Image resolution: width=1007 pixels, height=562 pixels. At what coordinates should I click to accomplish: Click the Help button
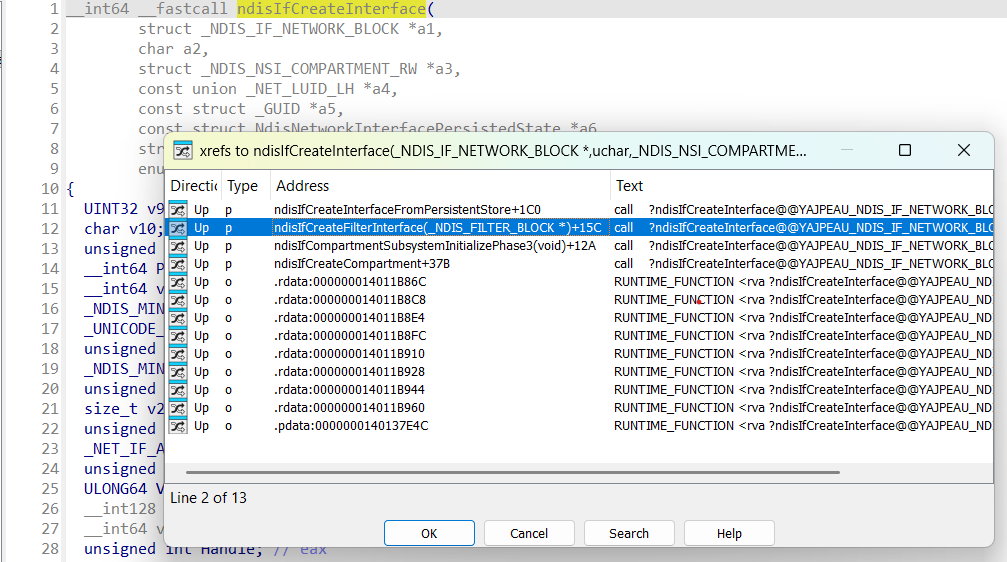click(x=729, y=533)
